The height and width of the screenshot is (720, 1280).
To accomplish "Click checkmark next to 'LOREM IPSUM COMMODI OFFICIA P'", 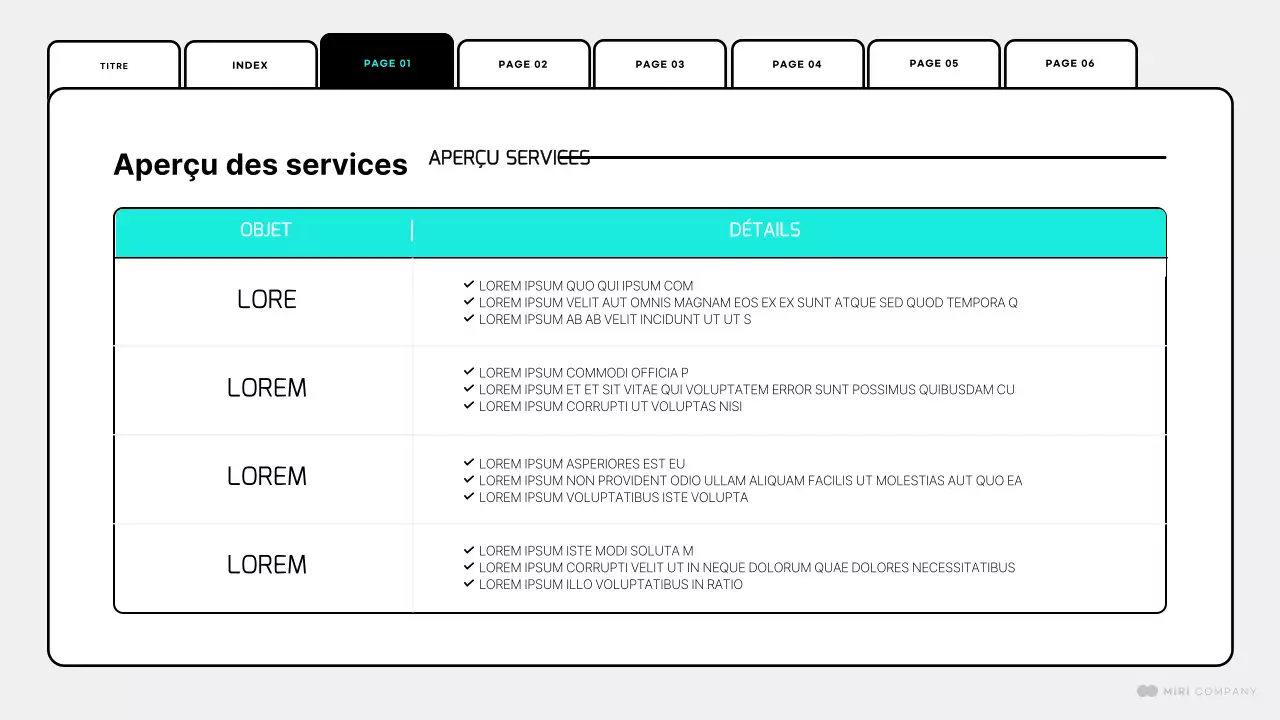I will [469, 372].
